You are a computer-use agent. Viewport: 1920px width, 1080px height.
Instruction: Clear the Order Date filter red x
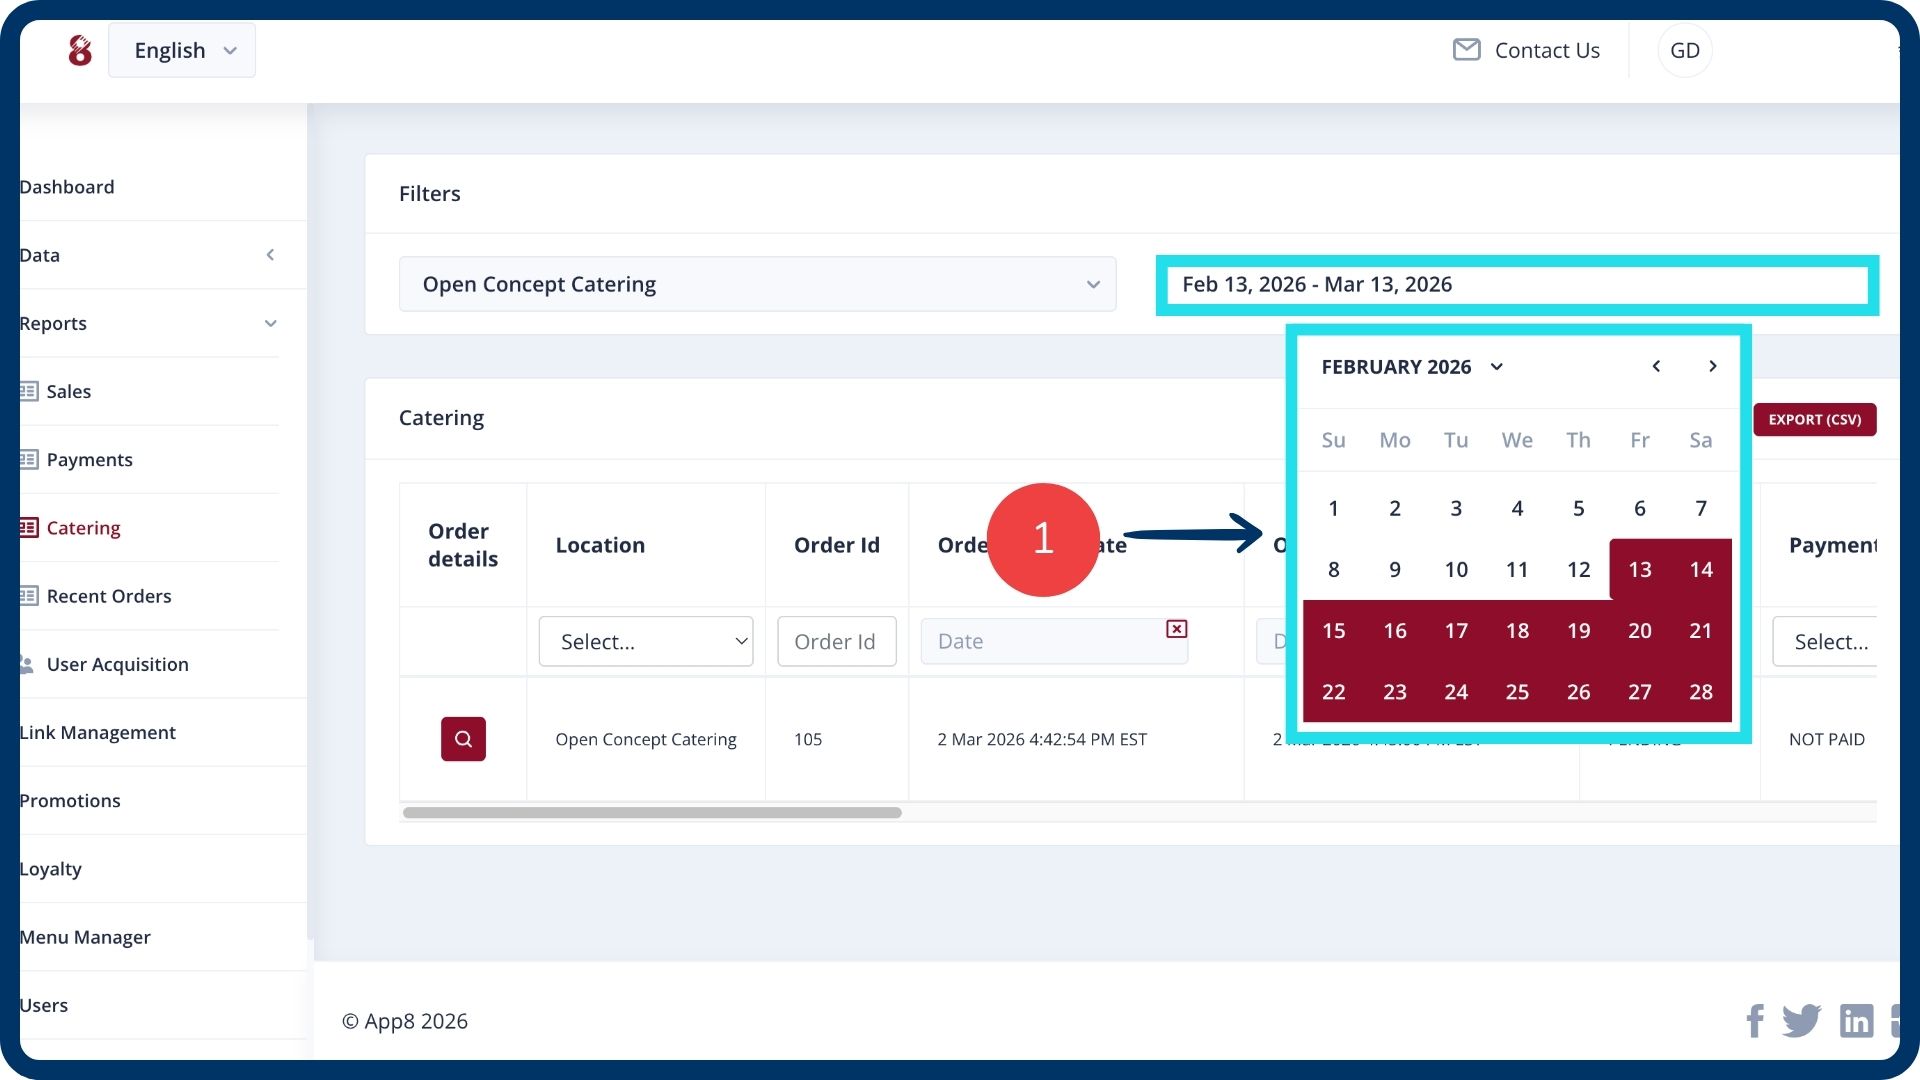pos(1176,629)
